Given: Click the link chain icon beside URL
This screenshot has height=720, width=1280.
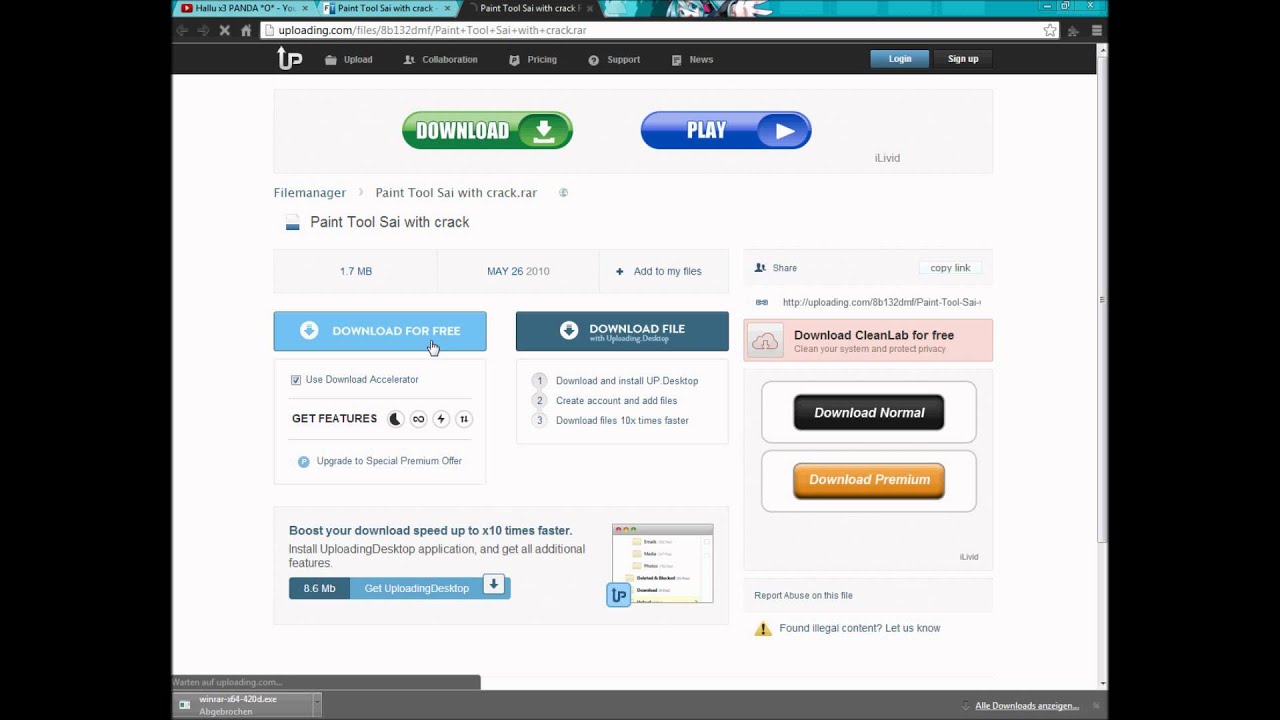Looking at the screenshot, I should click(761, 302).
